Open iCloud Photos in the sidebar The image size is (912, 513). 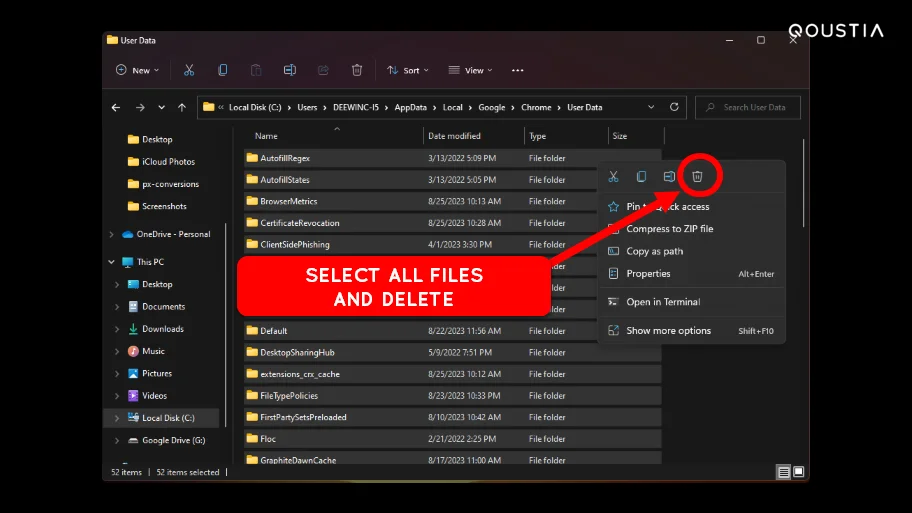pos(161,162)
